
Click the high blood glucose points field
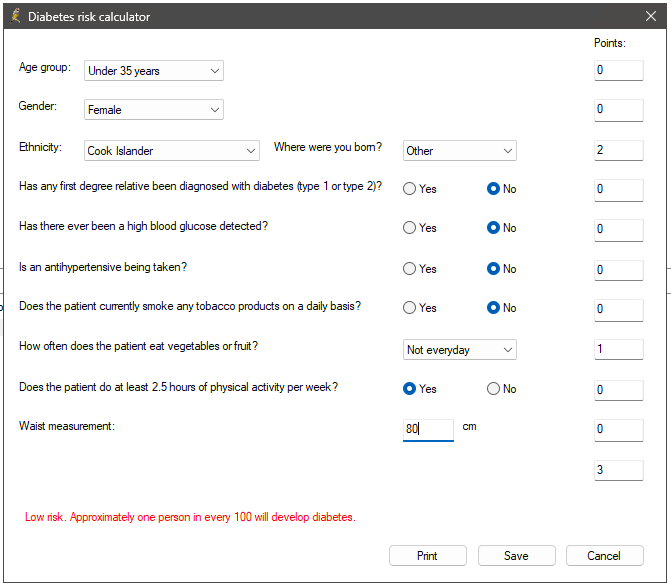click(618, 230)
